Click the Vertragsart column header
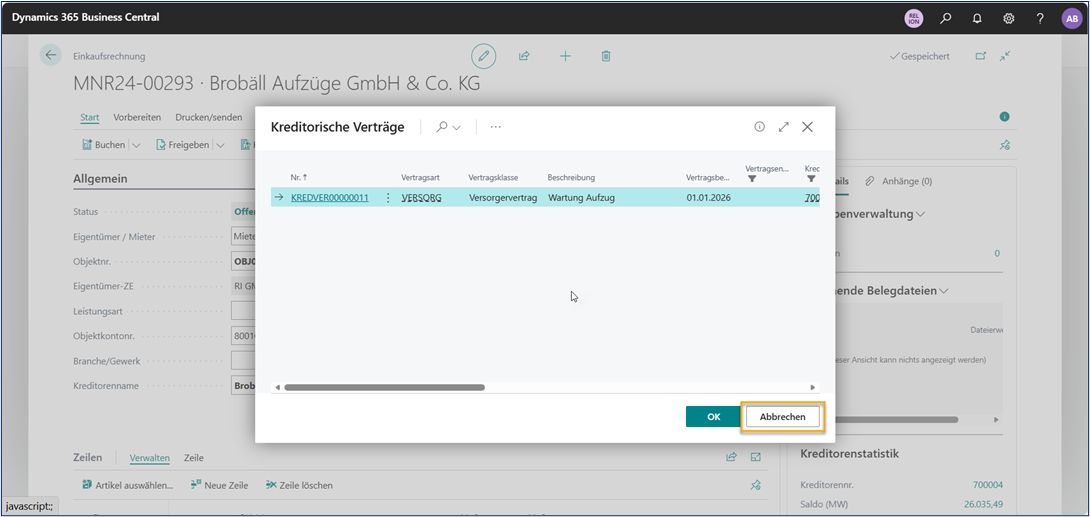The image size is (1090, 517). [420, 178]
